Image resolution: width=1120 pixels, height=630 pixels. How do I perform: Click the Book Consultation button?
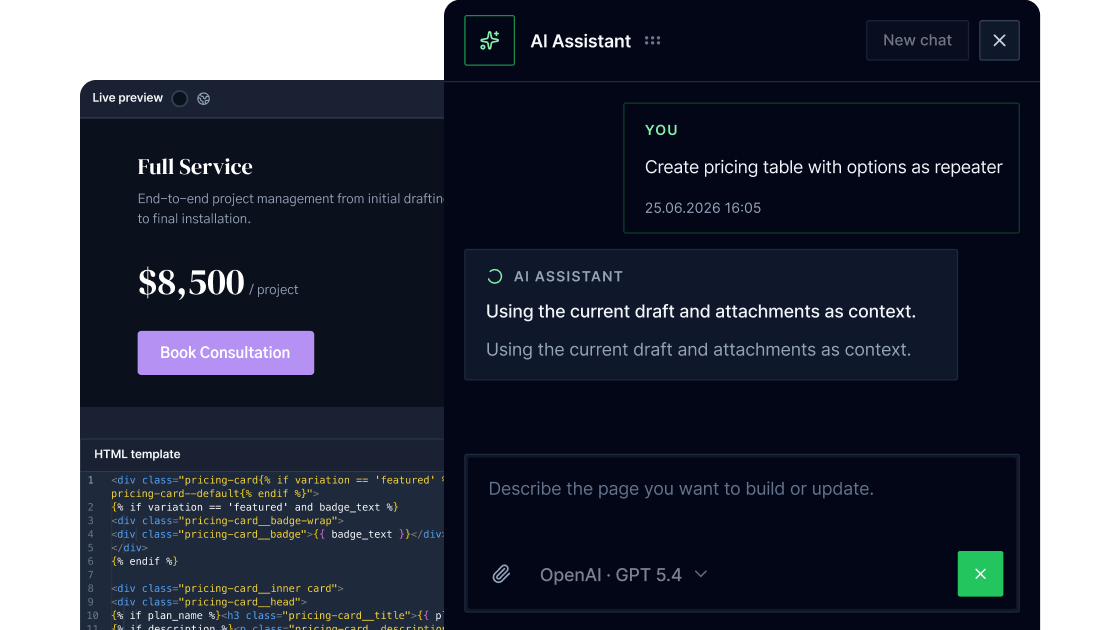[x=226, y=353]
